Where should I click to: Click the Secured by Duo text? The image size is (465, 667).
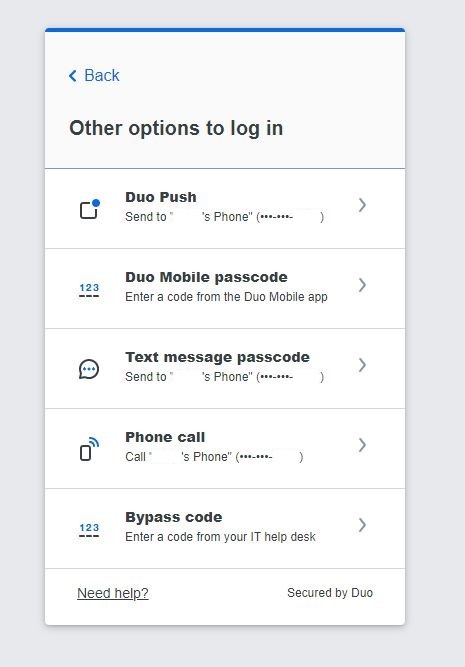point(330,593)
